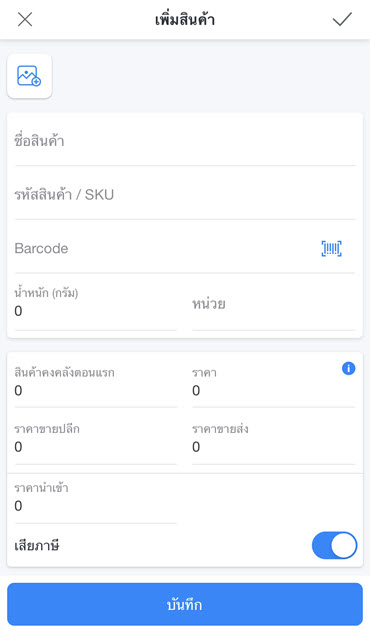The width and height of the screenshot is (370, 640).
Task: Focus the ชื่อสินค้า product name field
Action: click(185, 141)
